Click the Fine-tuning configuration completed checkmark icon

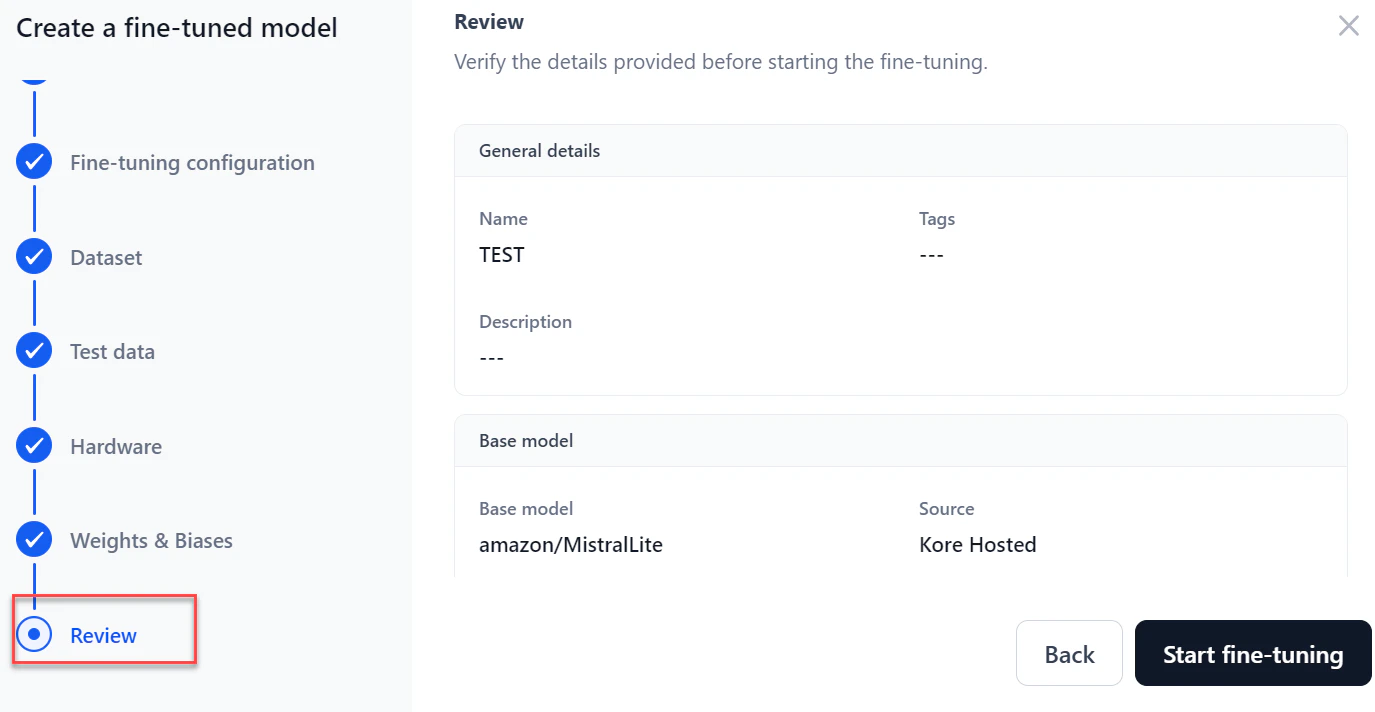point(33,161)
